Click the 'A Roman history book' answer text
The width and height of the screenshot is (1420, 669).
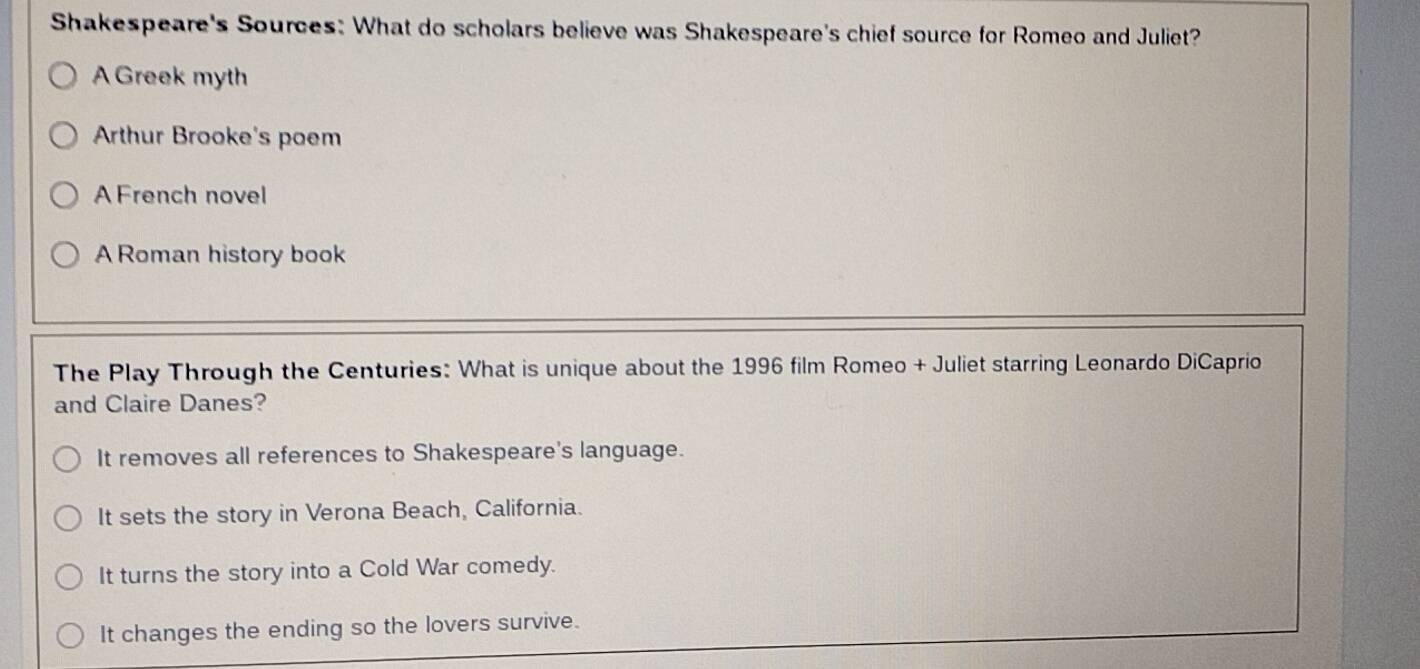[x=220, y=255]
